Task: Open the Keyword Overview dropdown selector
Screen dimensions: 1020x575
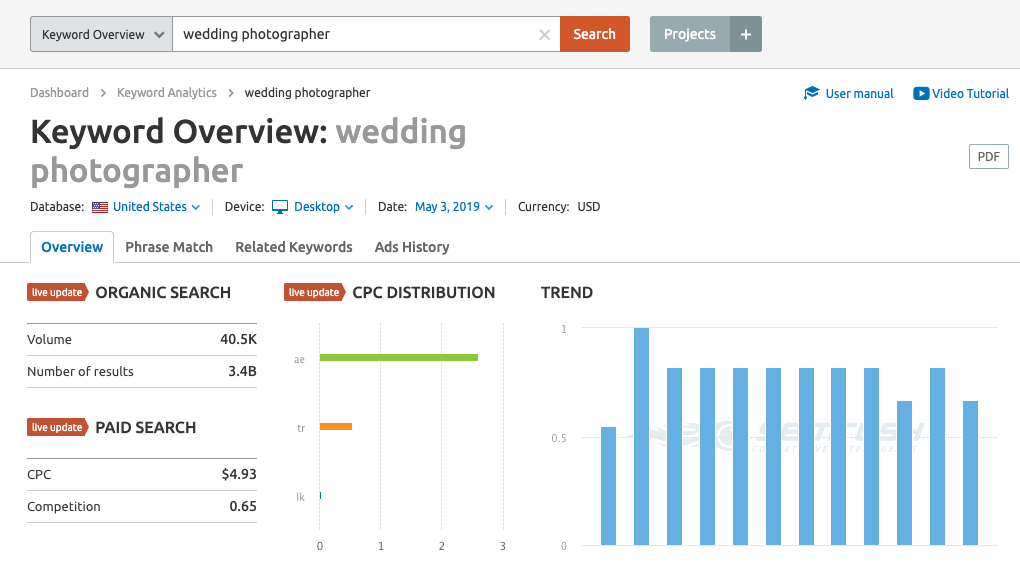Action: click(x=101, y=34)
